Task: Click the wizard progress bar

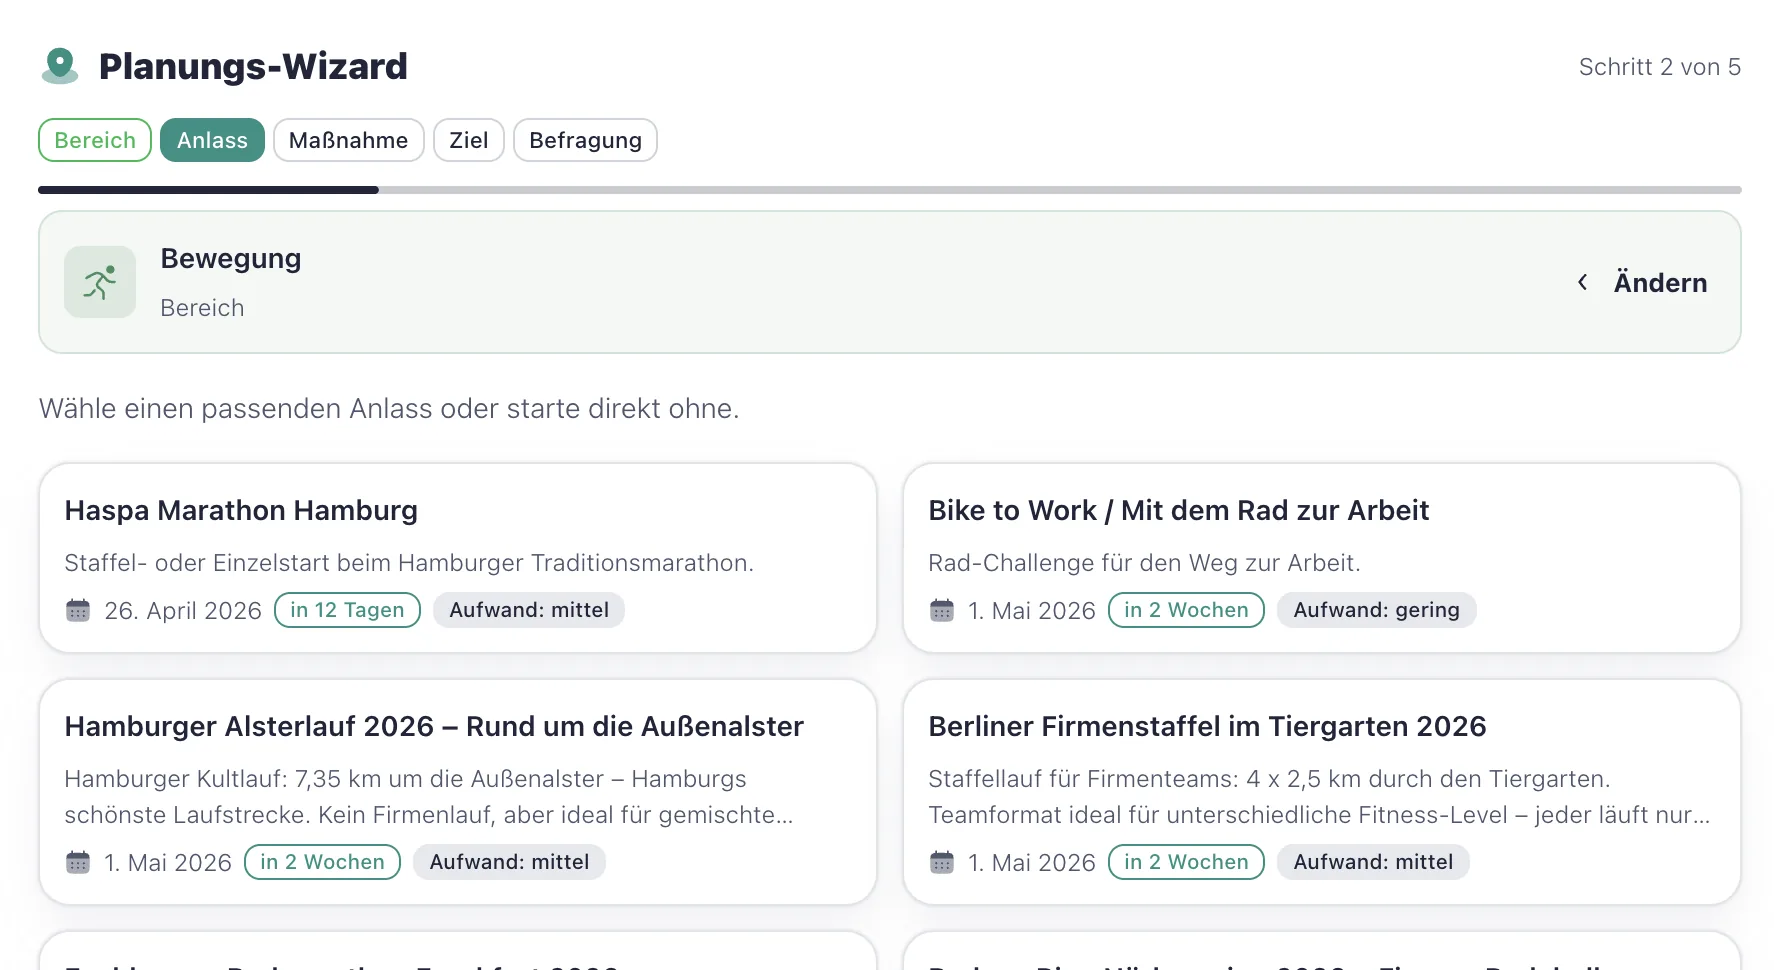Action: (889, 189)
